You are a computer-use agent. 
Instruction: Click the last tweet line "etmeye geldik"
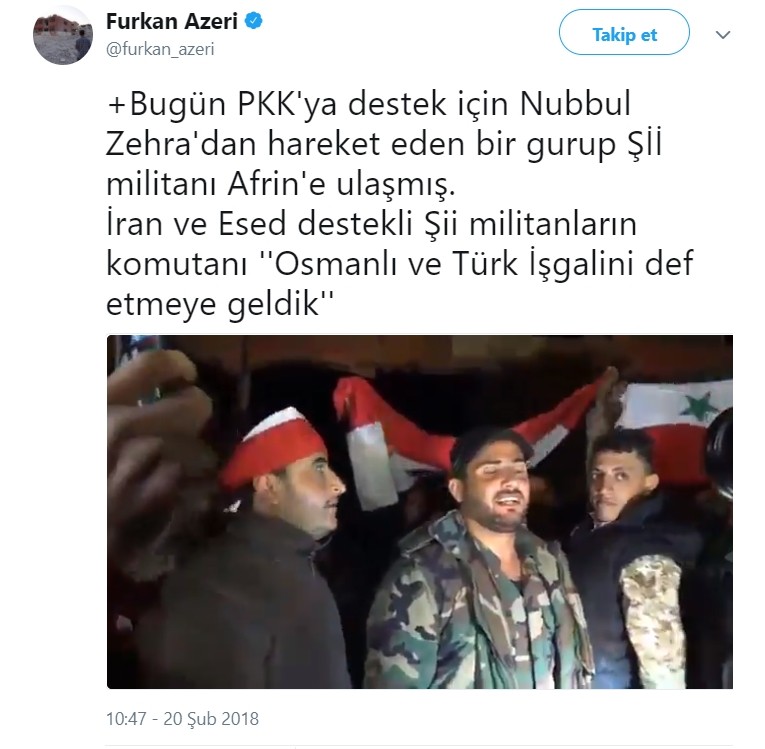tap(219, 304)
